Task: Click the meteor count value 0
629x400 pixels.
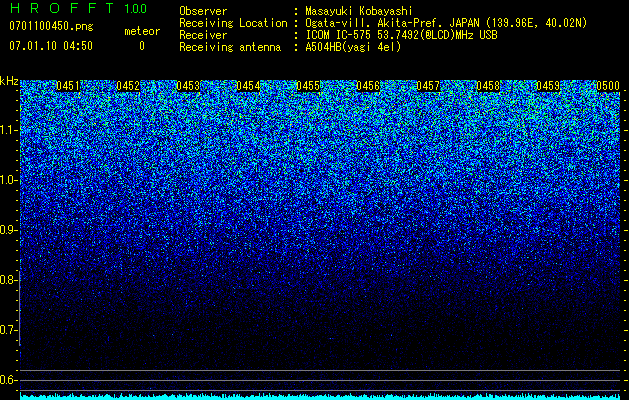Action: (142, 46)
